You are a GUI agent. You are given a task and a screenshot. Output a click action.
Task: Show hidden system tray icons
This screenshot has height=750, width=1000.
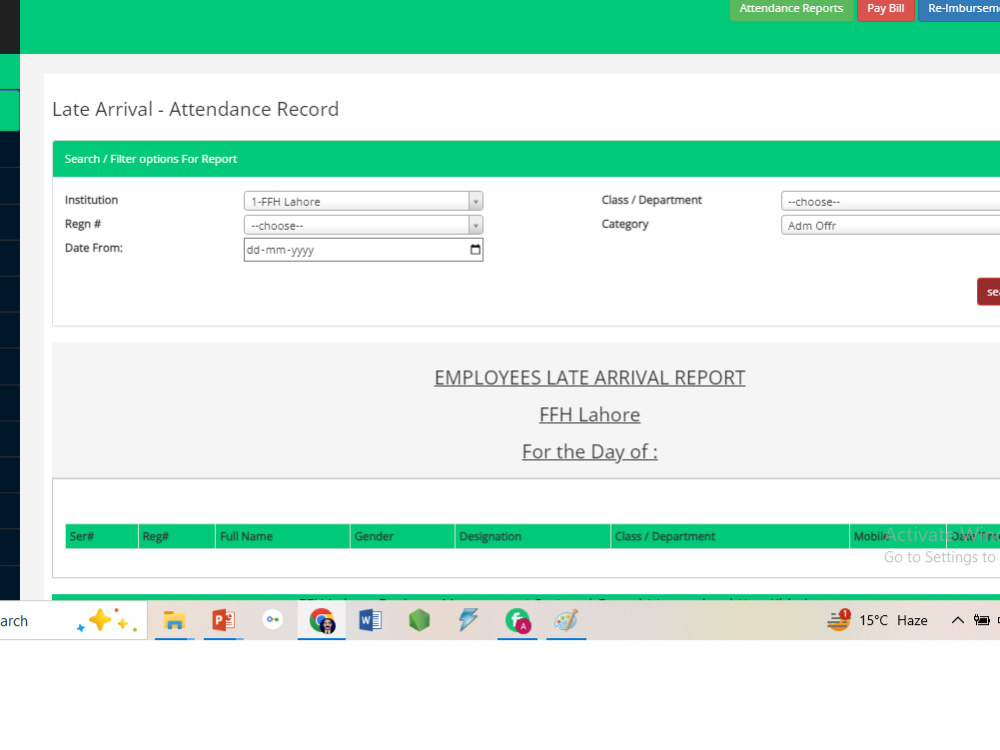(957, 620)
